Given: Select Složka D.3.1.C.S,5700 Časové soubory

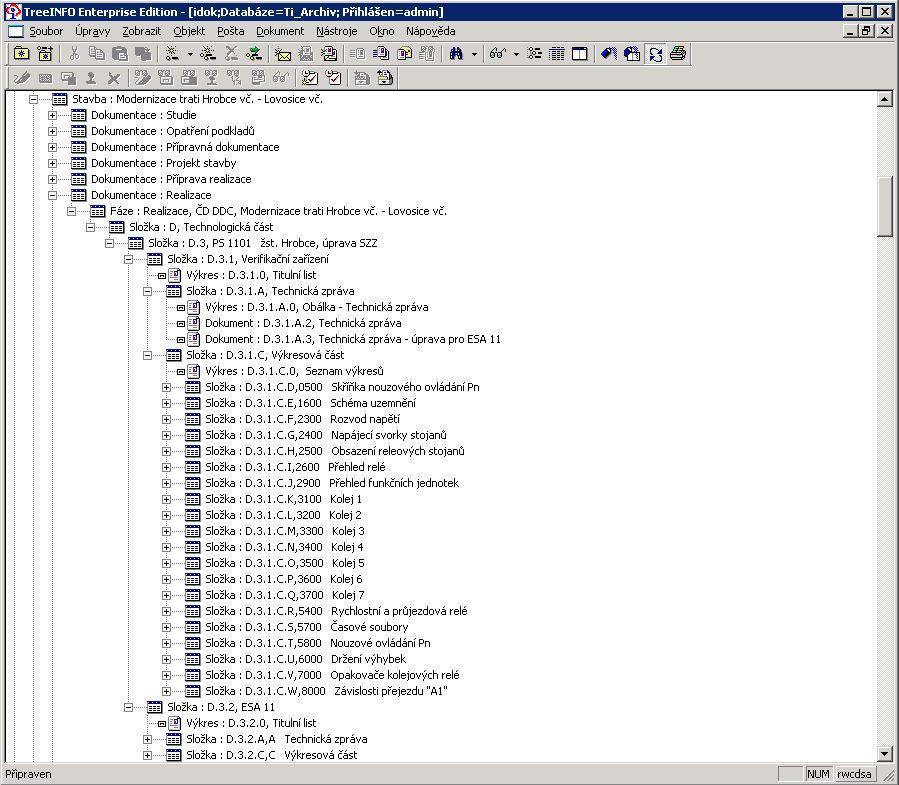Looking at the screenshot, I should (307, 627).
